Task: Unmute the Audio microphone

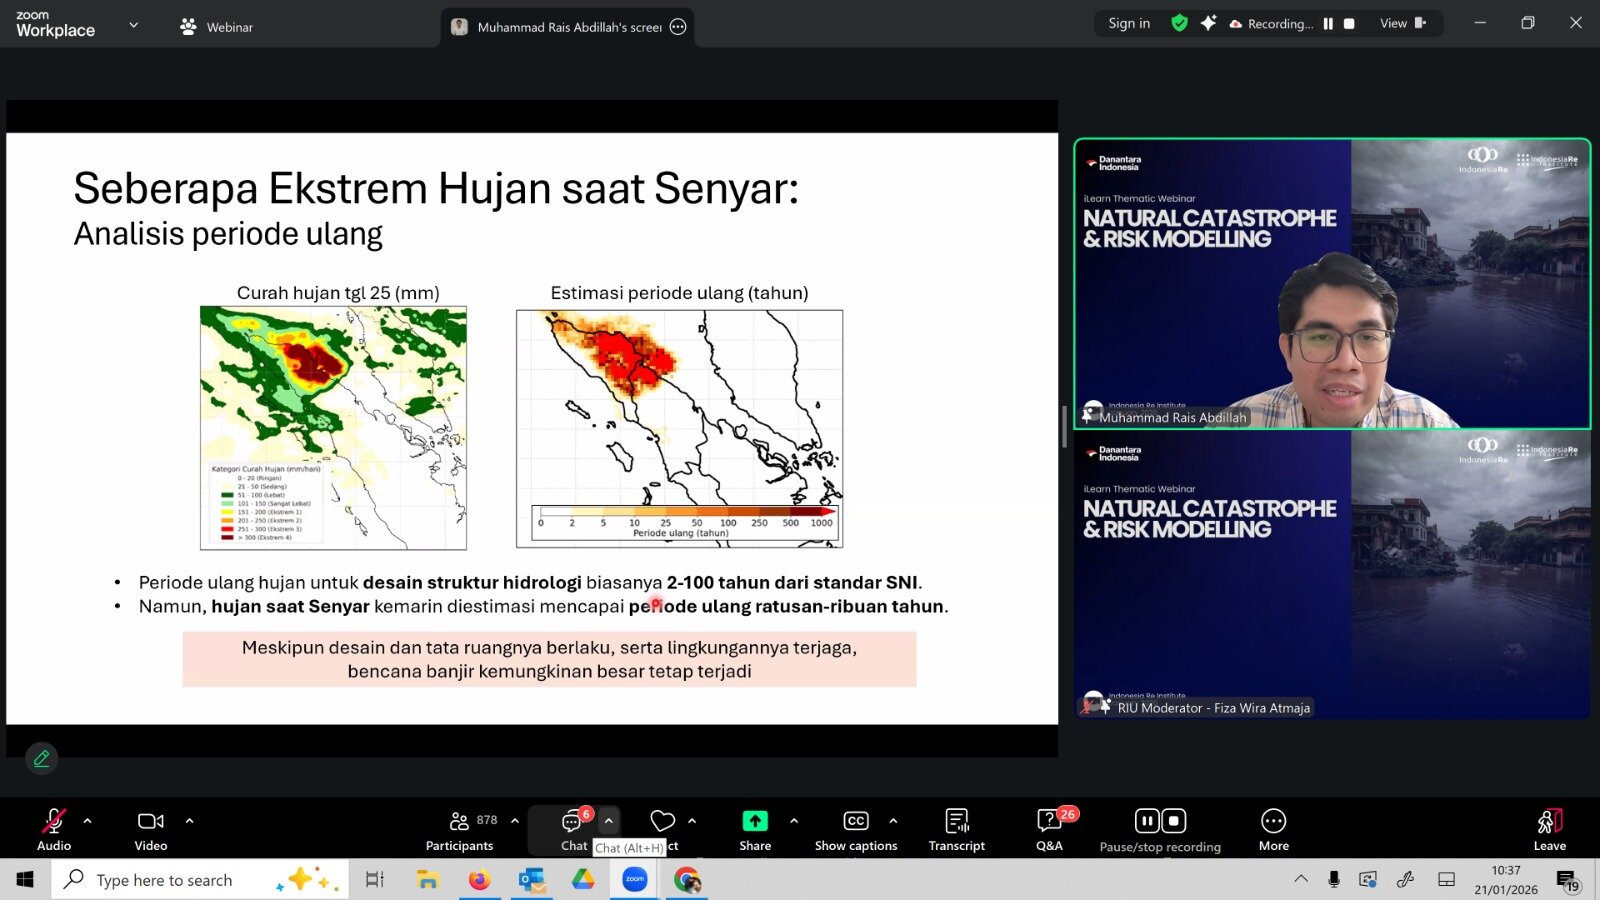Action: 54,830
